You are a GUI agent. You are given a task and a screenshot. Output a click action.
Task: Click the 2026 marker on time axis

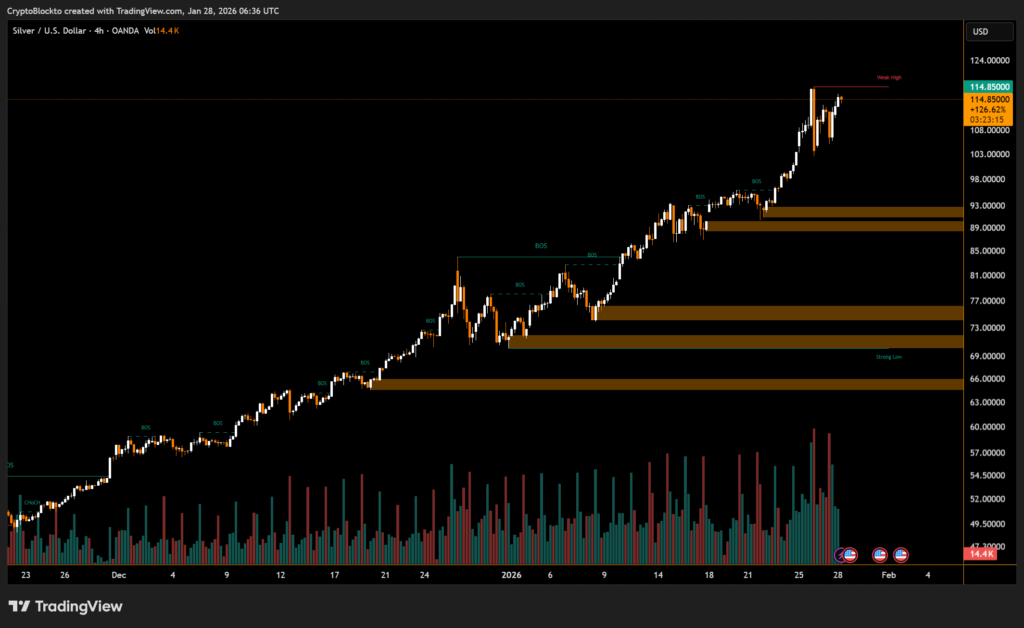[x=511, y=576]
